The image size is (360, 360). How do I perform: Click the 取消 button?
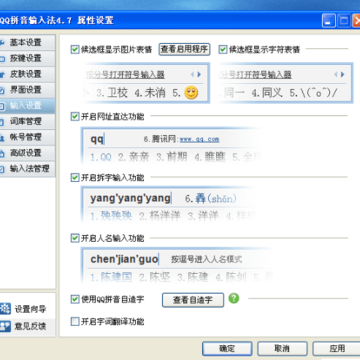point(282,349)
